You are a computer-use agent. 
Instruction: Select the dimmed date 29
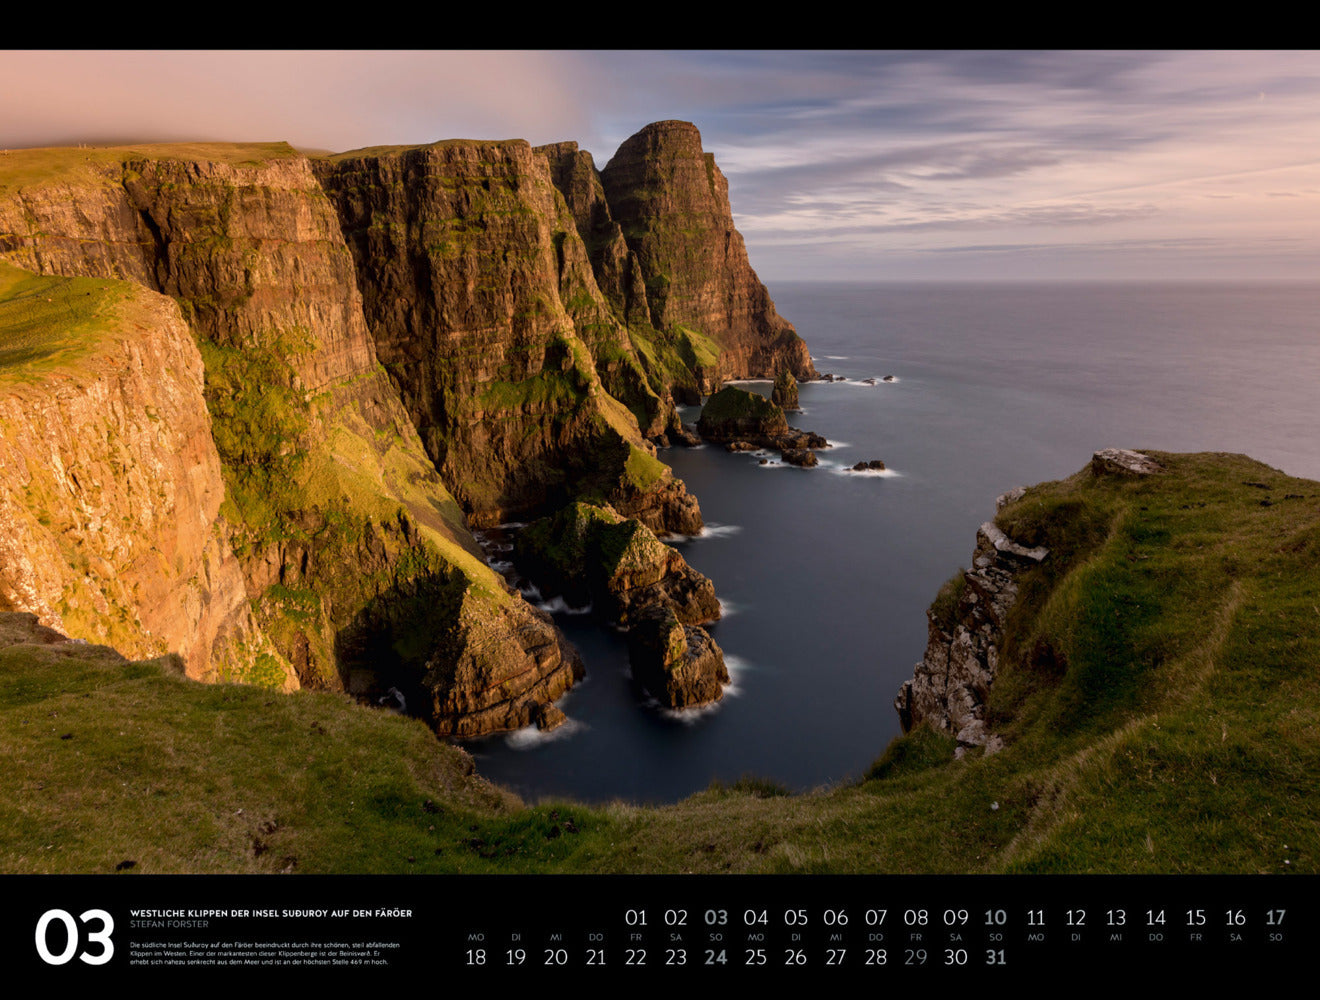[x=916, y=957]
